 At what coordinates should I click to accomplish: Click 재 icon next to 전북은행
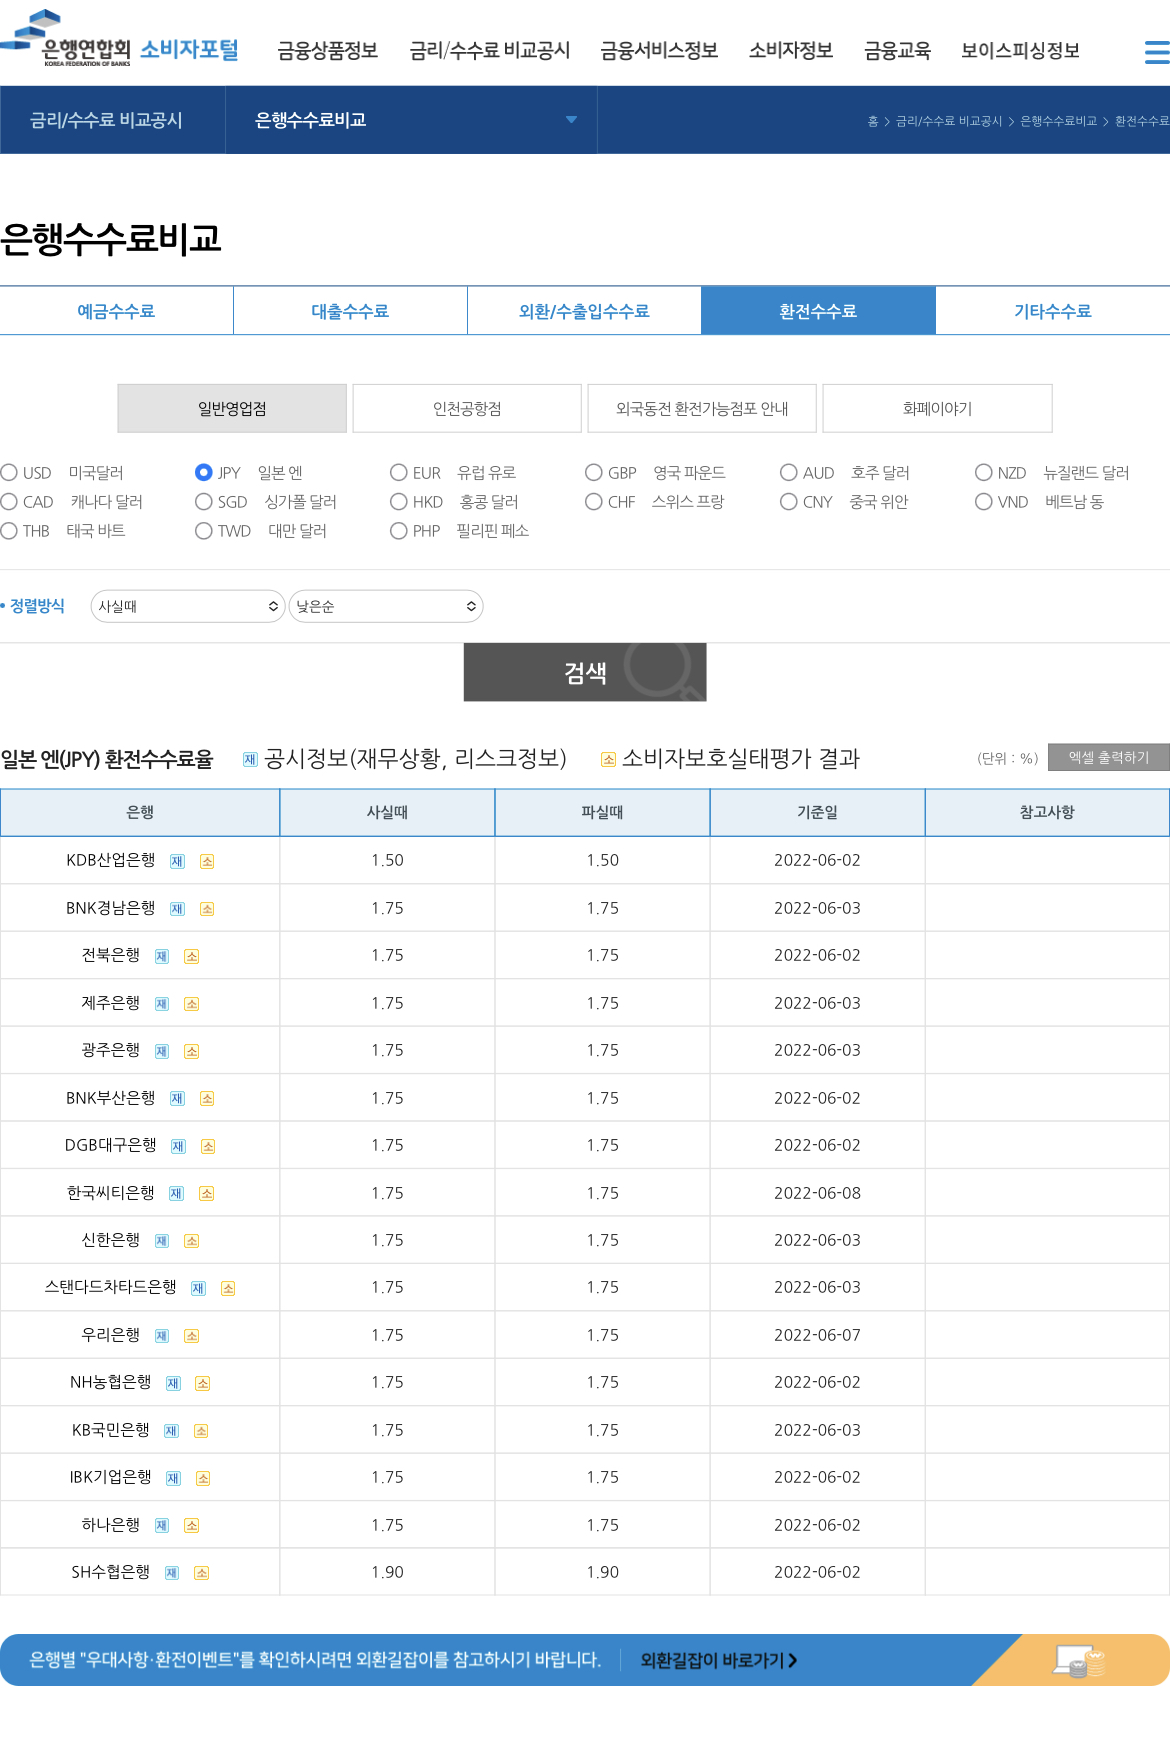[162, 957]
